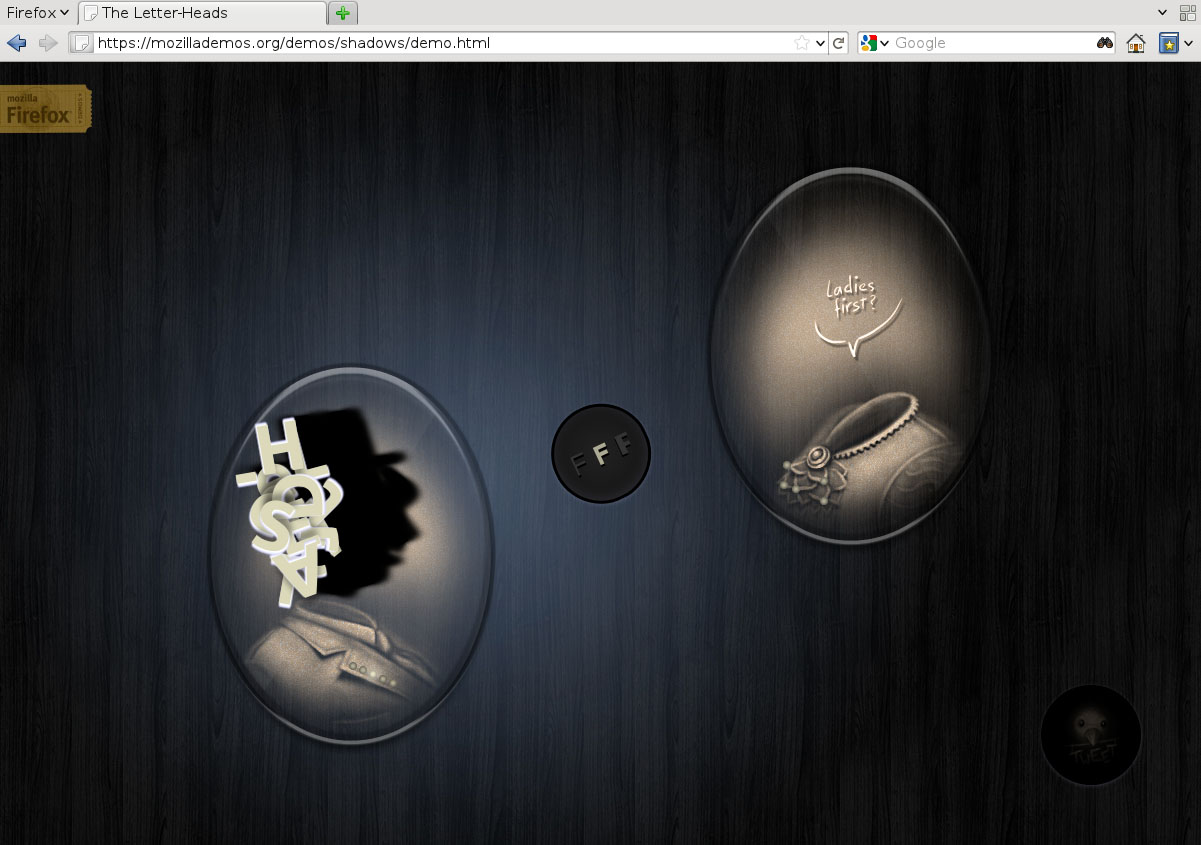Click the Mozilla Firefox ticket badge
This screenshot has width=1201, height=845.
[x=45, y=109]
